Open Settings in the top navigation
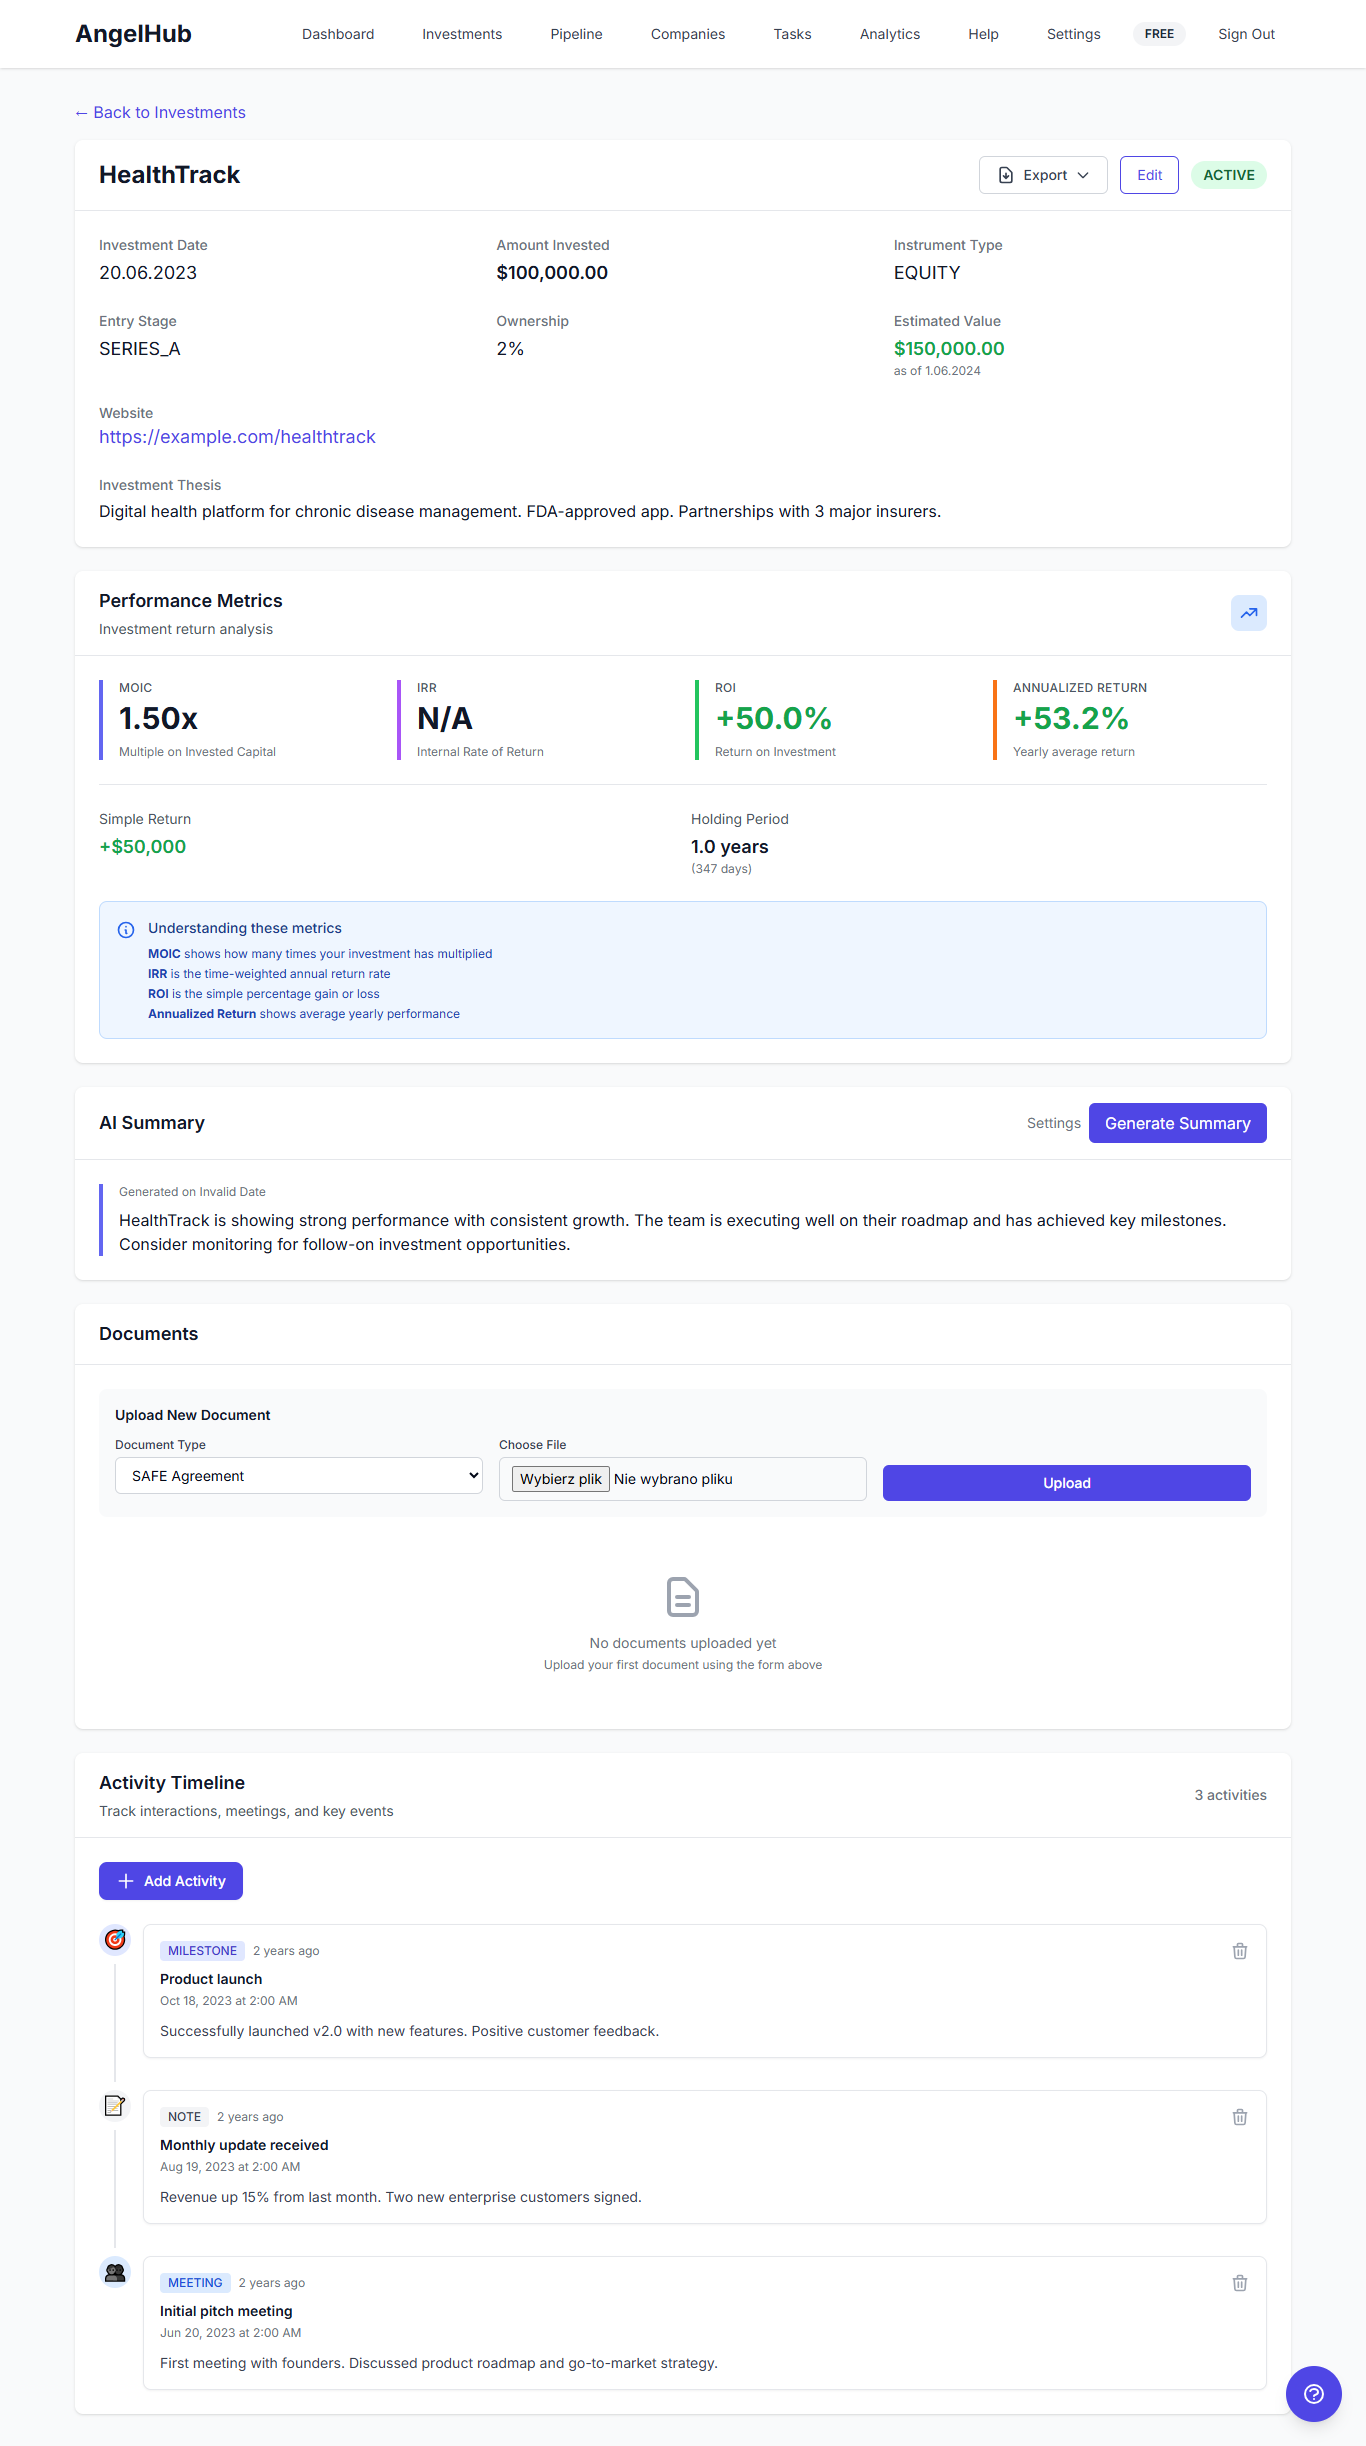1366x2446 pixels. [x=1074, y=34]
